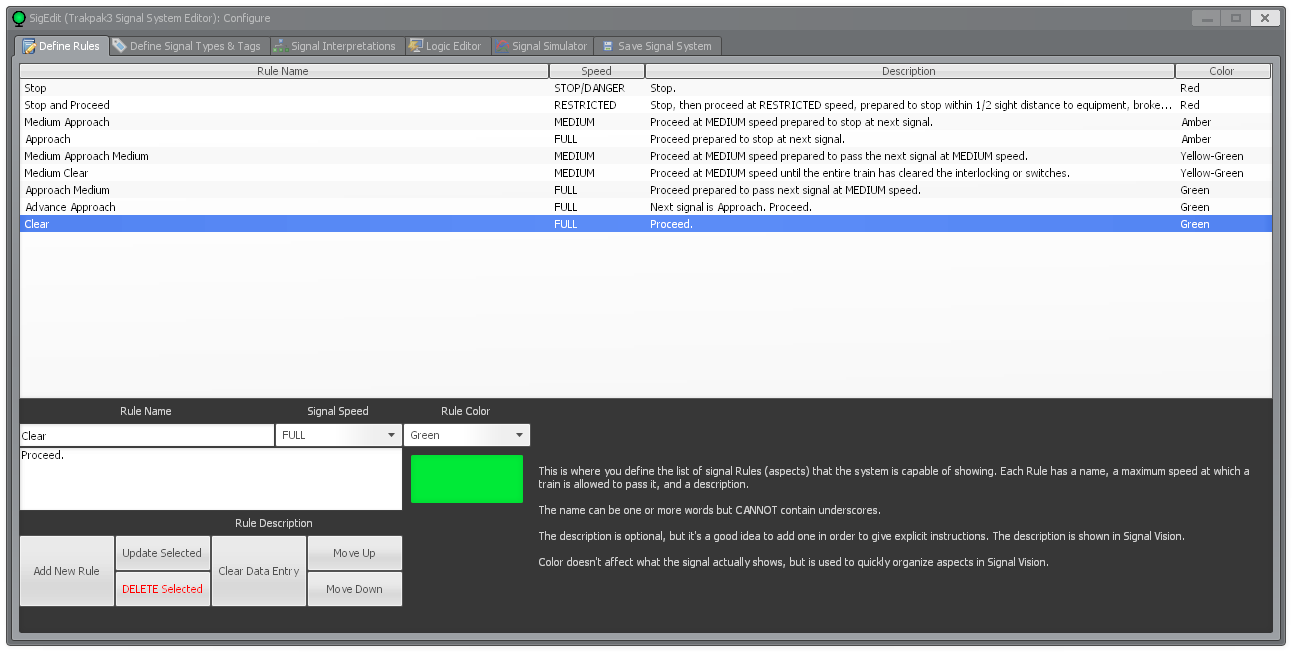The image size is (1292, 652).
Task: Click the Add New Rule button
Action: (x=67, y=571)
